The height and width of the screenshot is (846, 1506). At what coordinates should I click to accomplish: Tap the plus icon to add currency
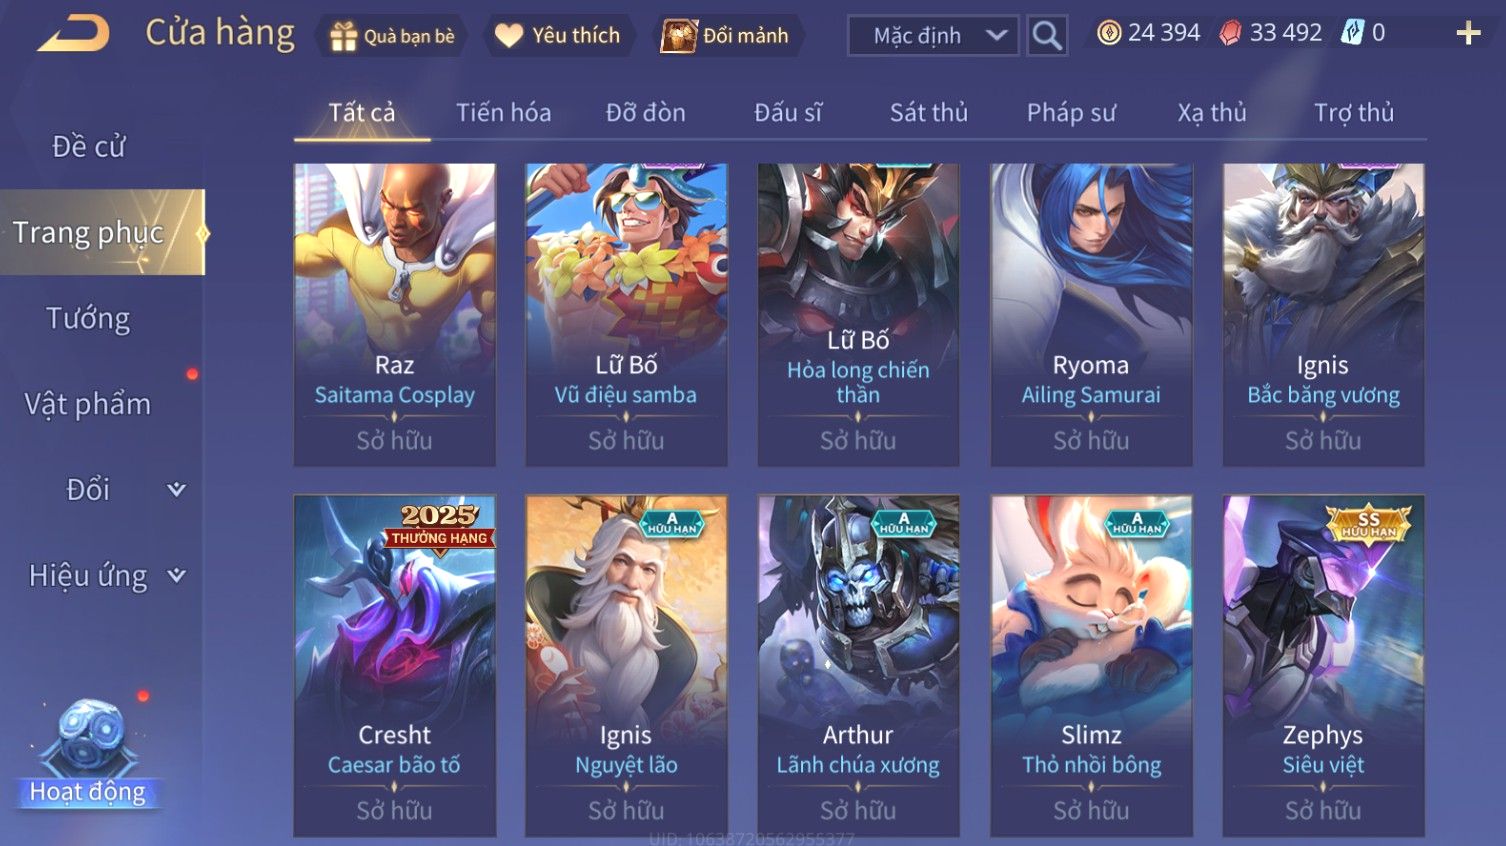[x=1468, y=33]
